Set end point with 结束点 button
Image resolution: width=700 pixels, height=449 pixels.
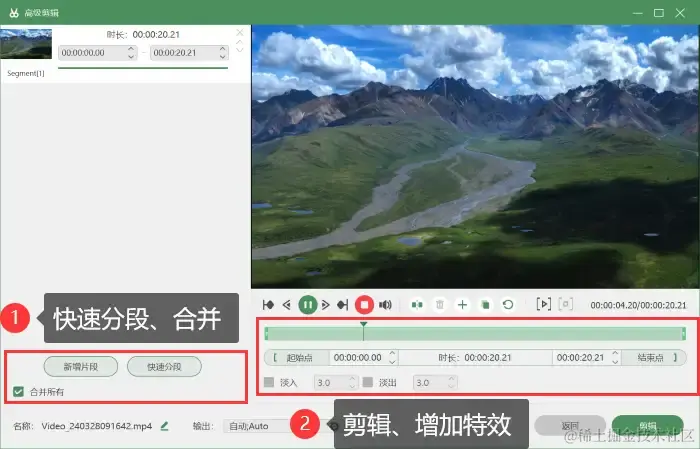coord(654,358)
